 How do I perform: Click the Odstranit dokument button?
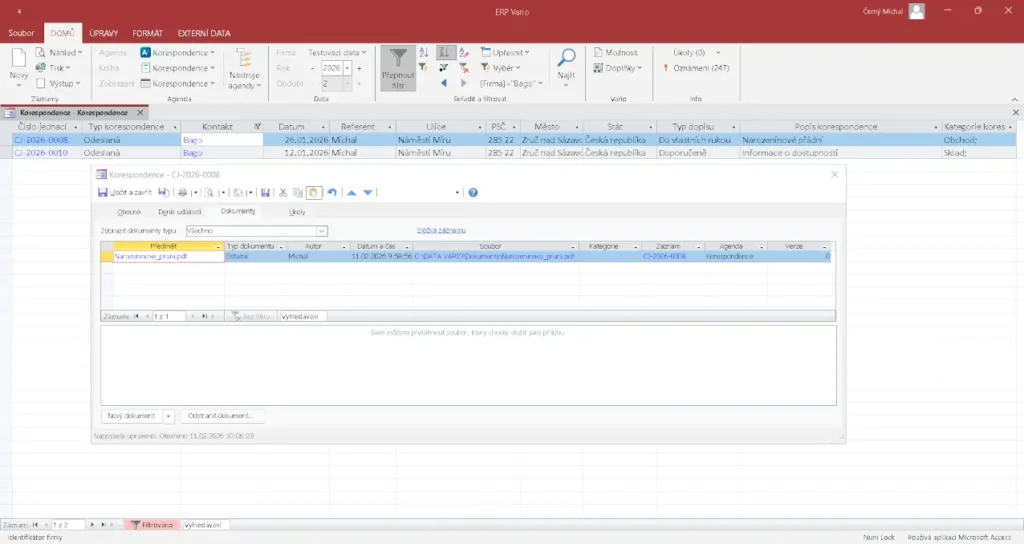[223, 415]
